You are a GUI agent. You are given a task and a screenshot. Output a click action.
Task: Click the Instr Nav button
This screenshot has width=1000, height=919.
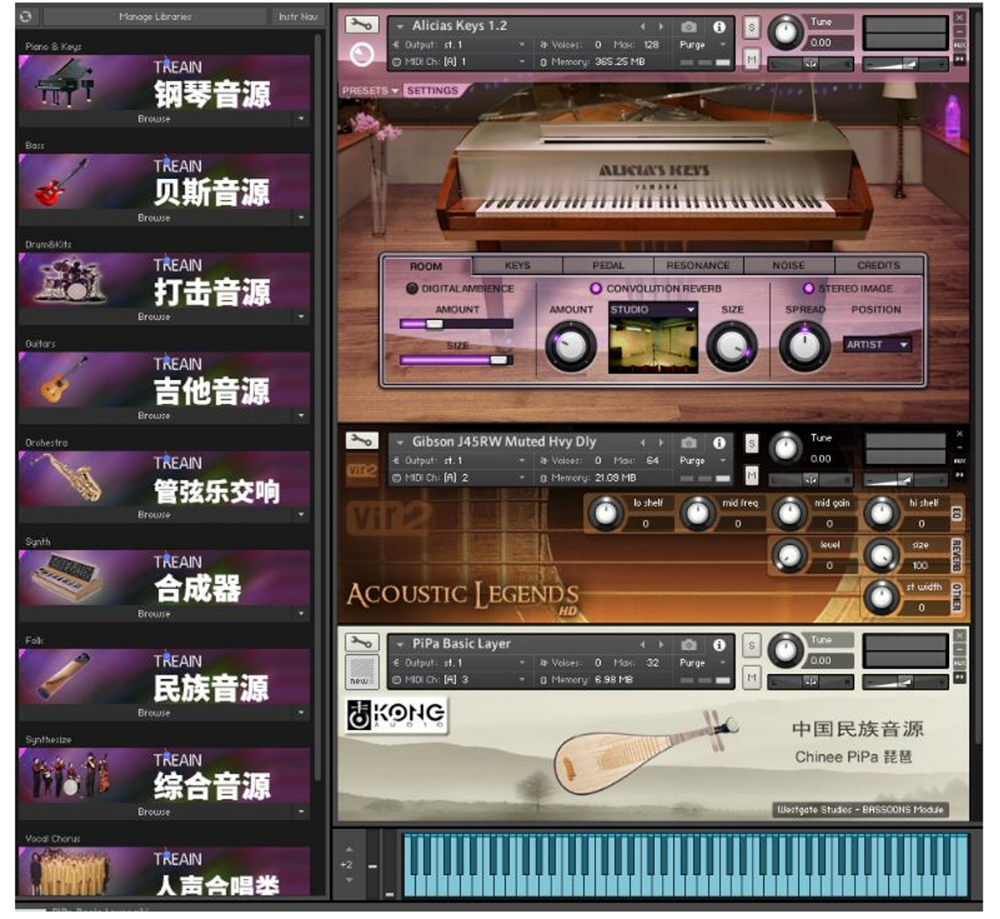298,17
